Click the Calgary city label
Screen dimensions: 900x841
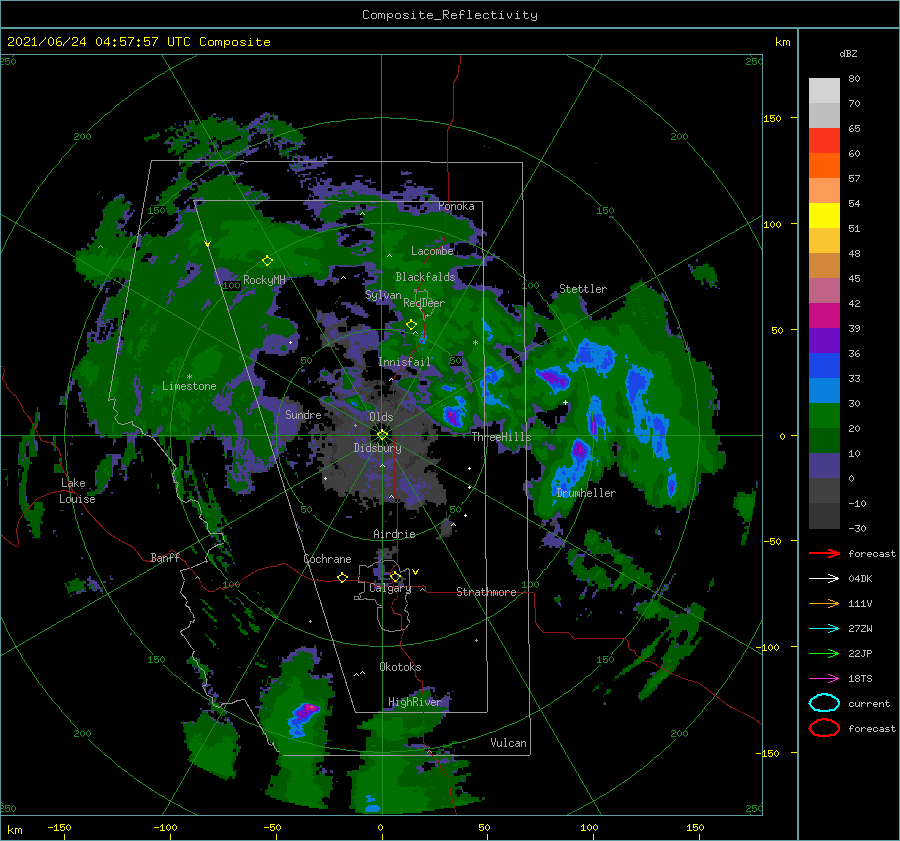[x=390, y=588]
